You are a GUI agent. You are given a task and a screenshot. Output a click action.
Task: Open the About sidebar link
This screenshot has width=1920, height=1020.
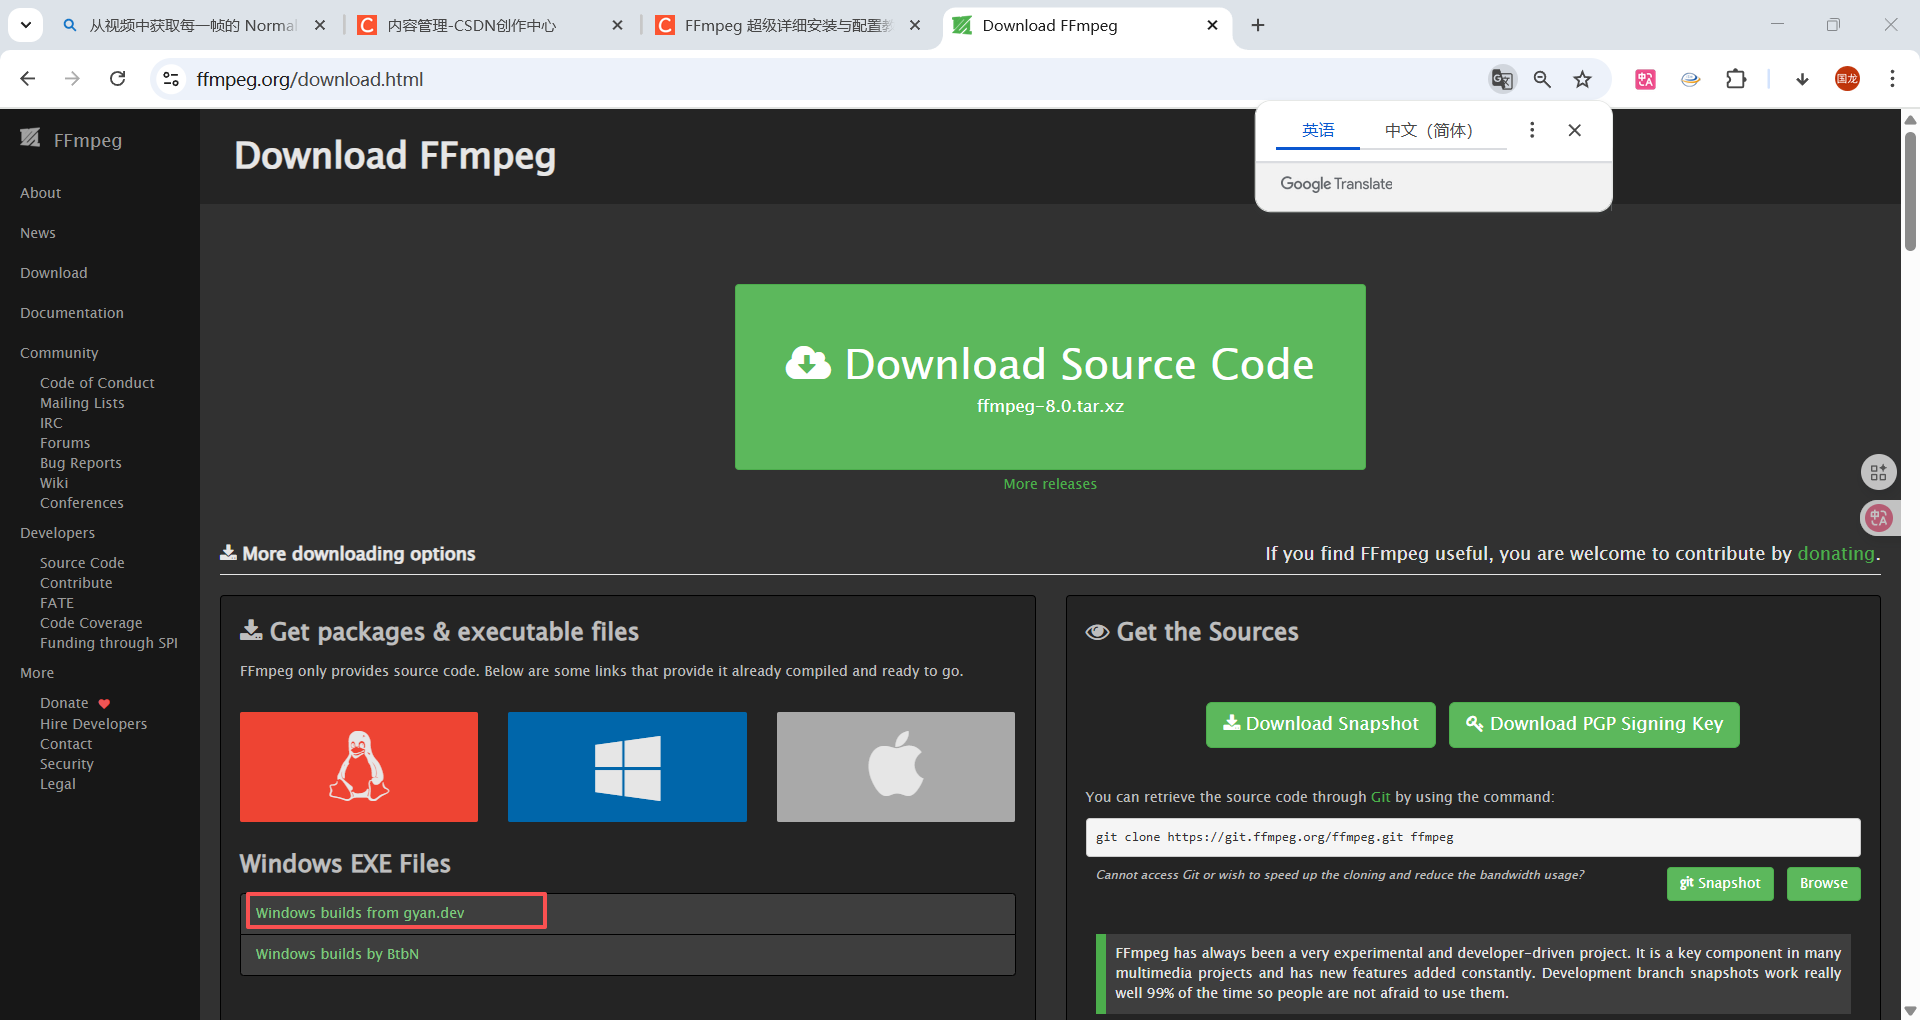(40, 193)
